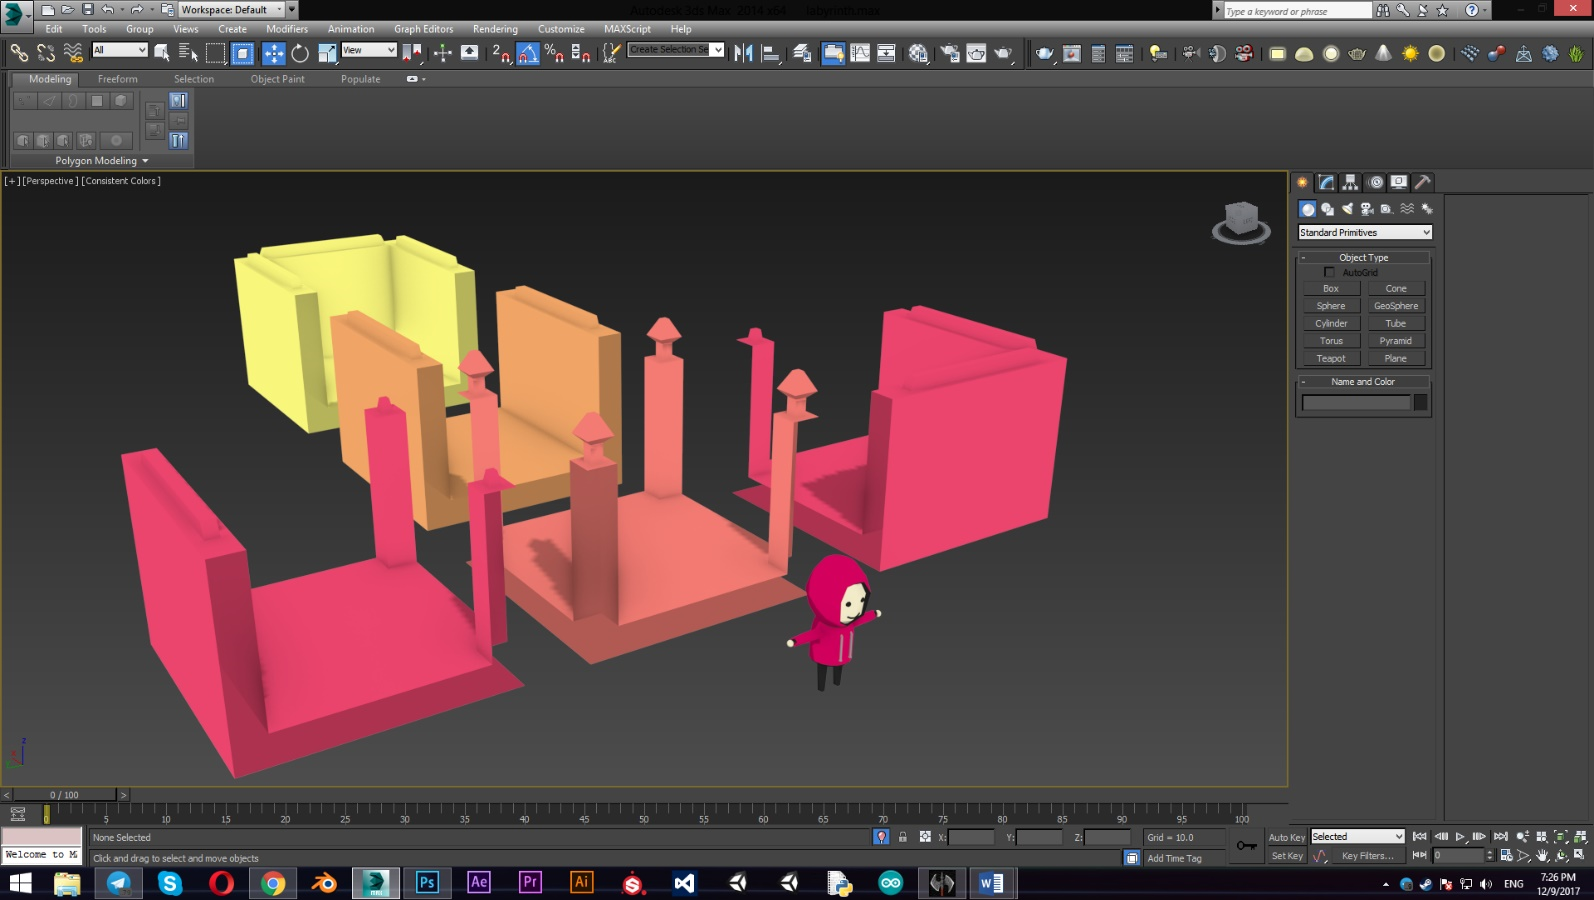Click the object color swatch
This screenshot has height=900, width=1594.
click(1420, 402)
